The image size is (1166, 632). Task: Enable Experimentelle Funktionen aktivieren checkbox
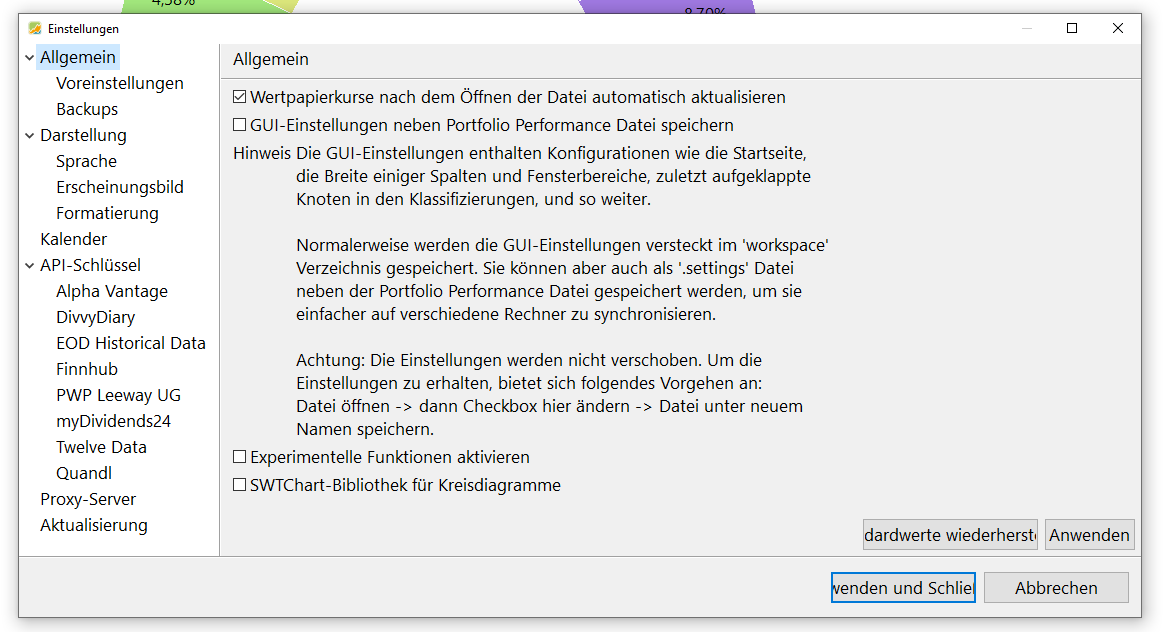[239, 457]
